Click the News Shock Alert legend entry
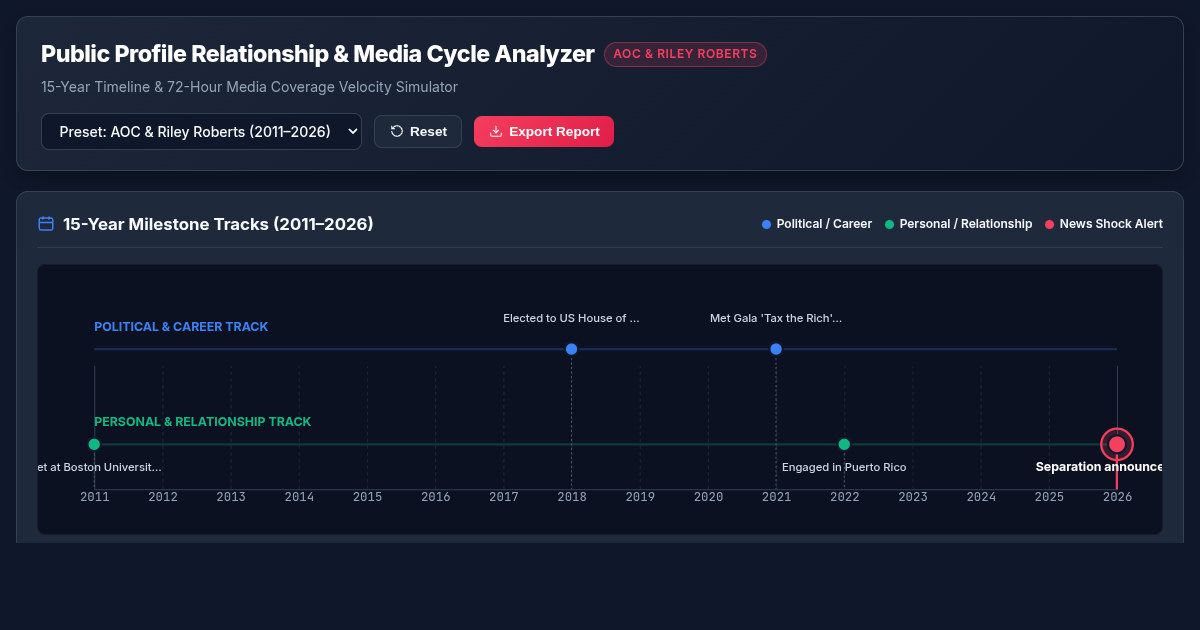Screen dimensions: 1200x630 (1104, 224)
